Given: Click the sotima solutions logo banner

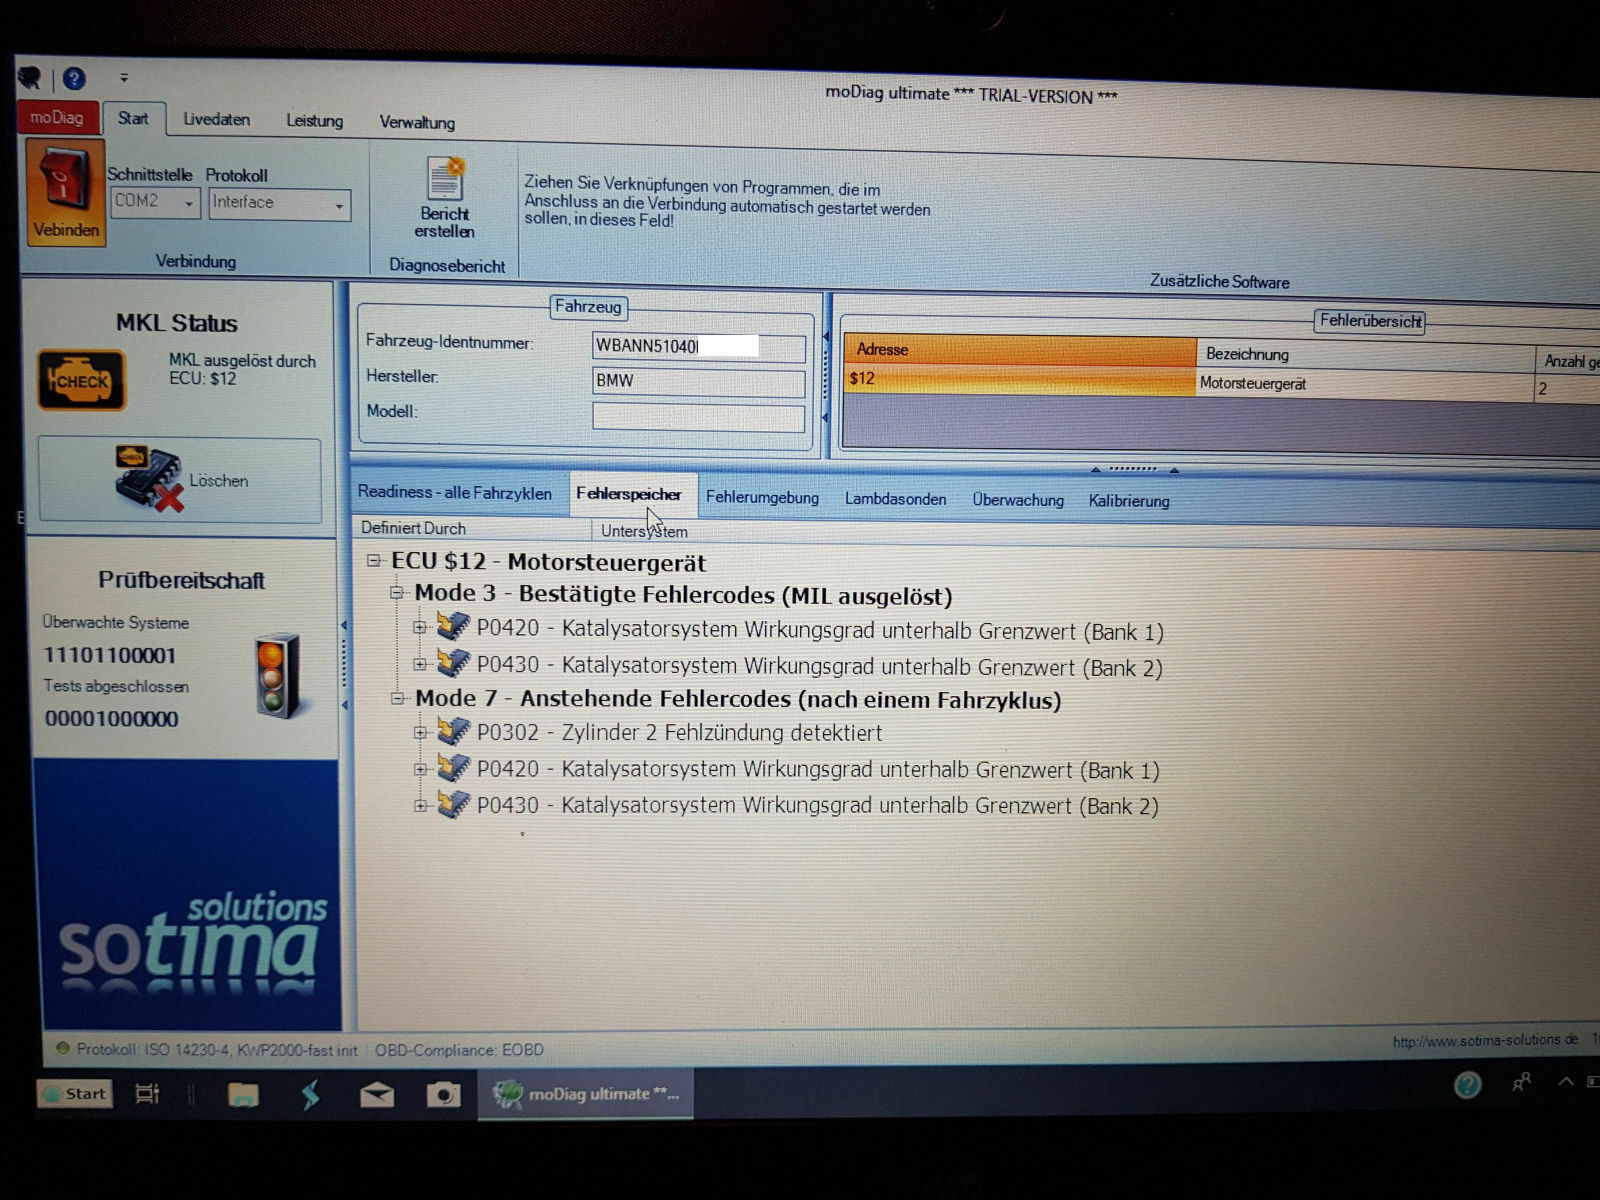Looking at the screenshot, I should (x=188, y=894).
